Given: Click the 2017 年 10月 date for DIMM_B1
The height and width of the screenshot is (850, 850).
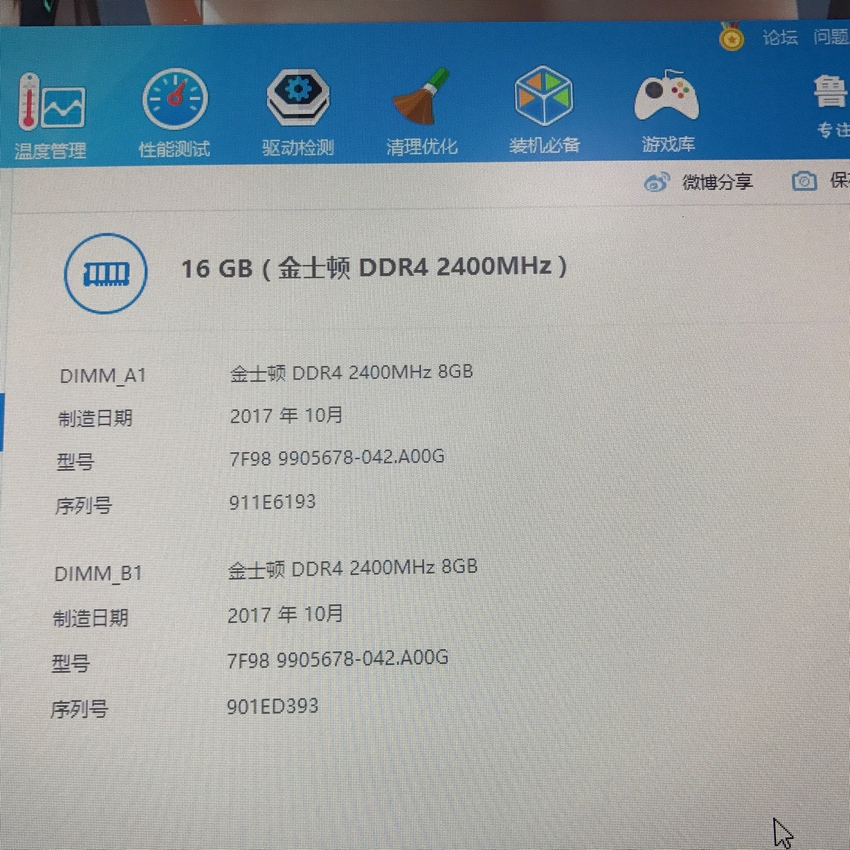Looking at the screenshot, I should (285, 615).
